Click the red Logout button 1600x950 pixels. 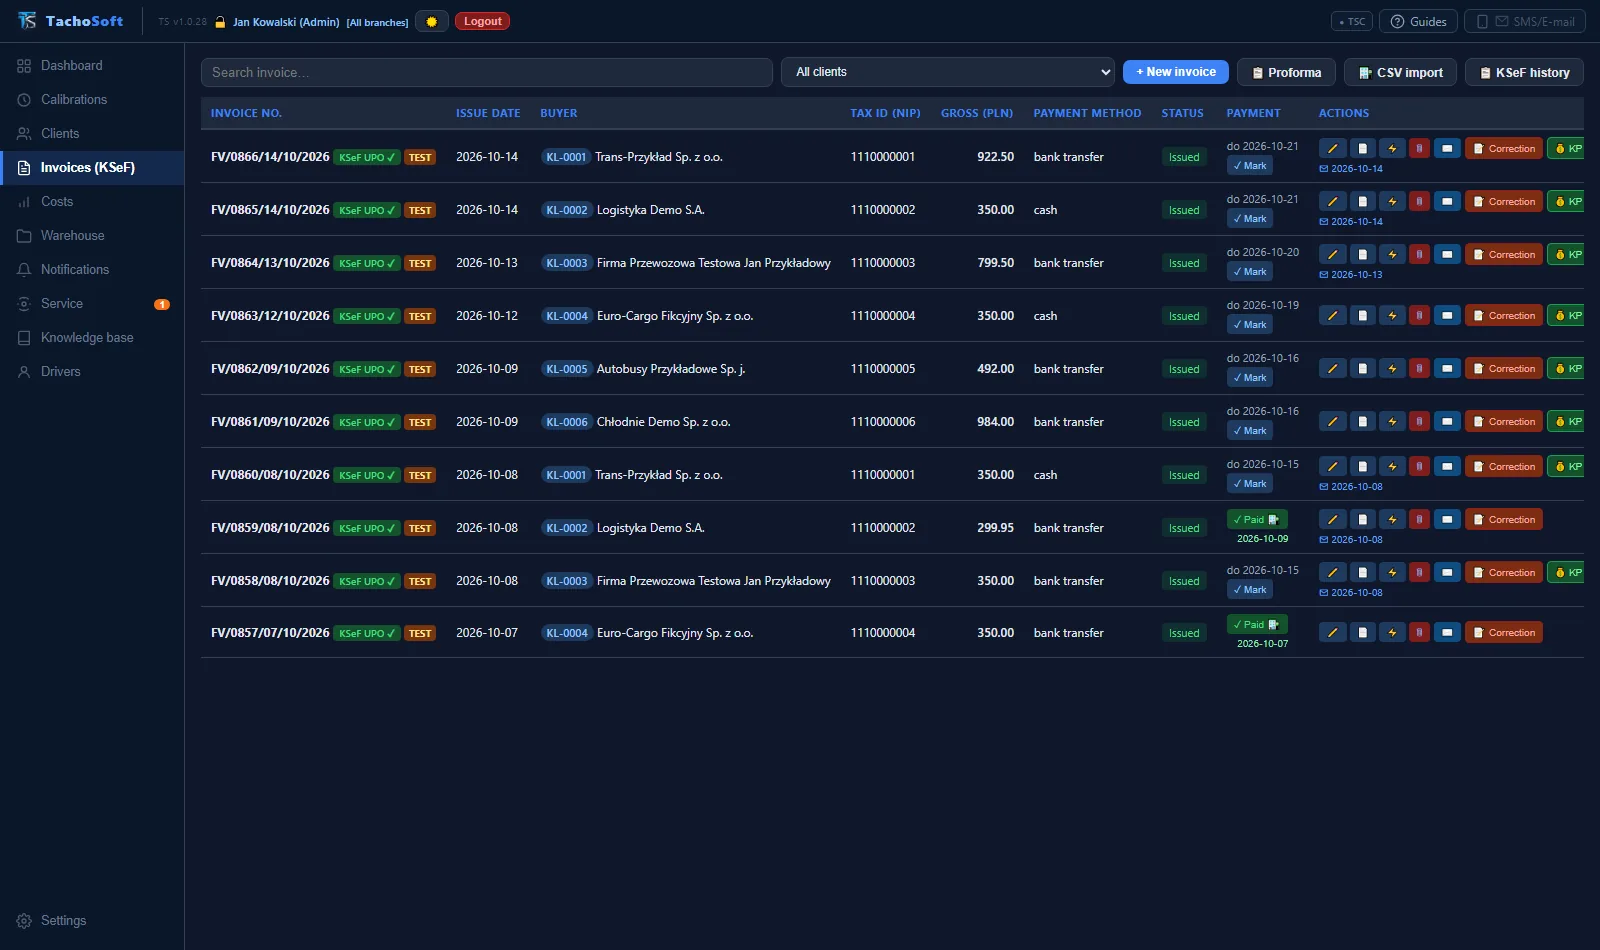coord(482,21)
